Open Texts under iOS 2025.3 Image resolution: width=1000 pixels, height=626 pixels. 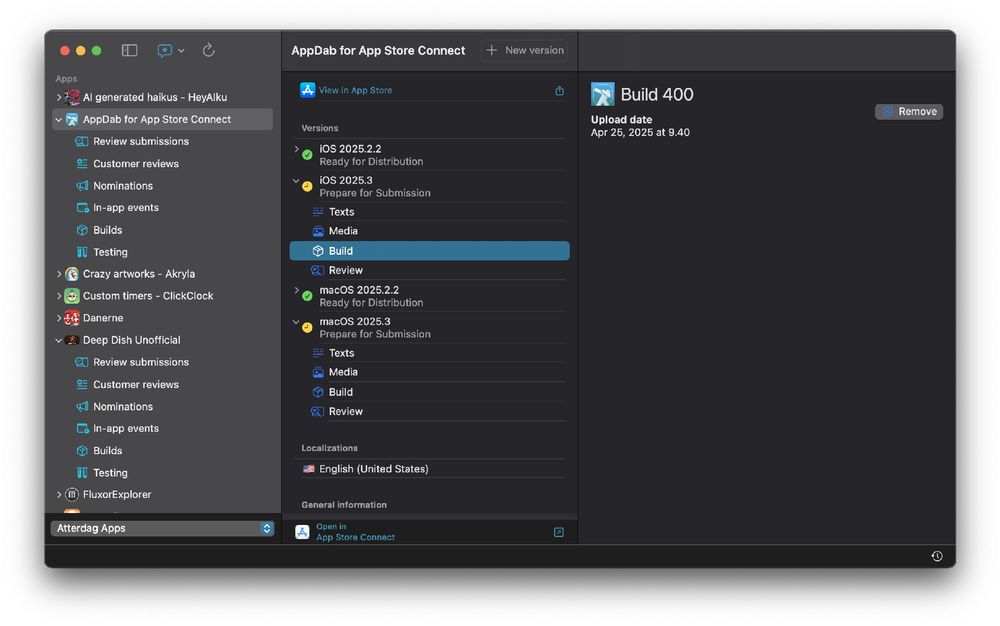(x=429, y=212)
